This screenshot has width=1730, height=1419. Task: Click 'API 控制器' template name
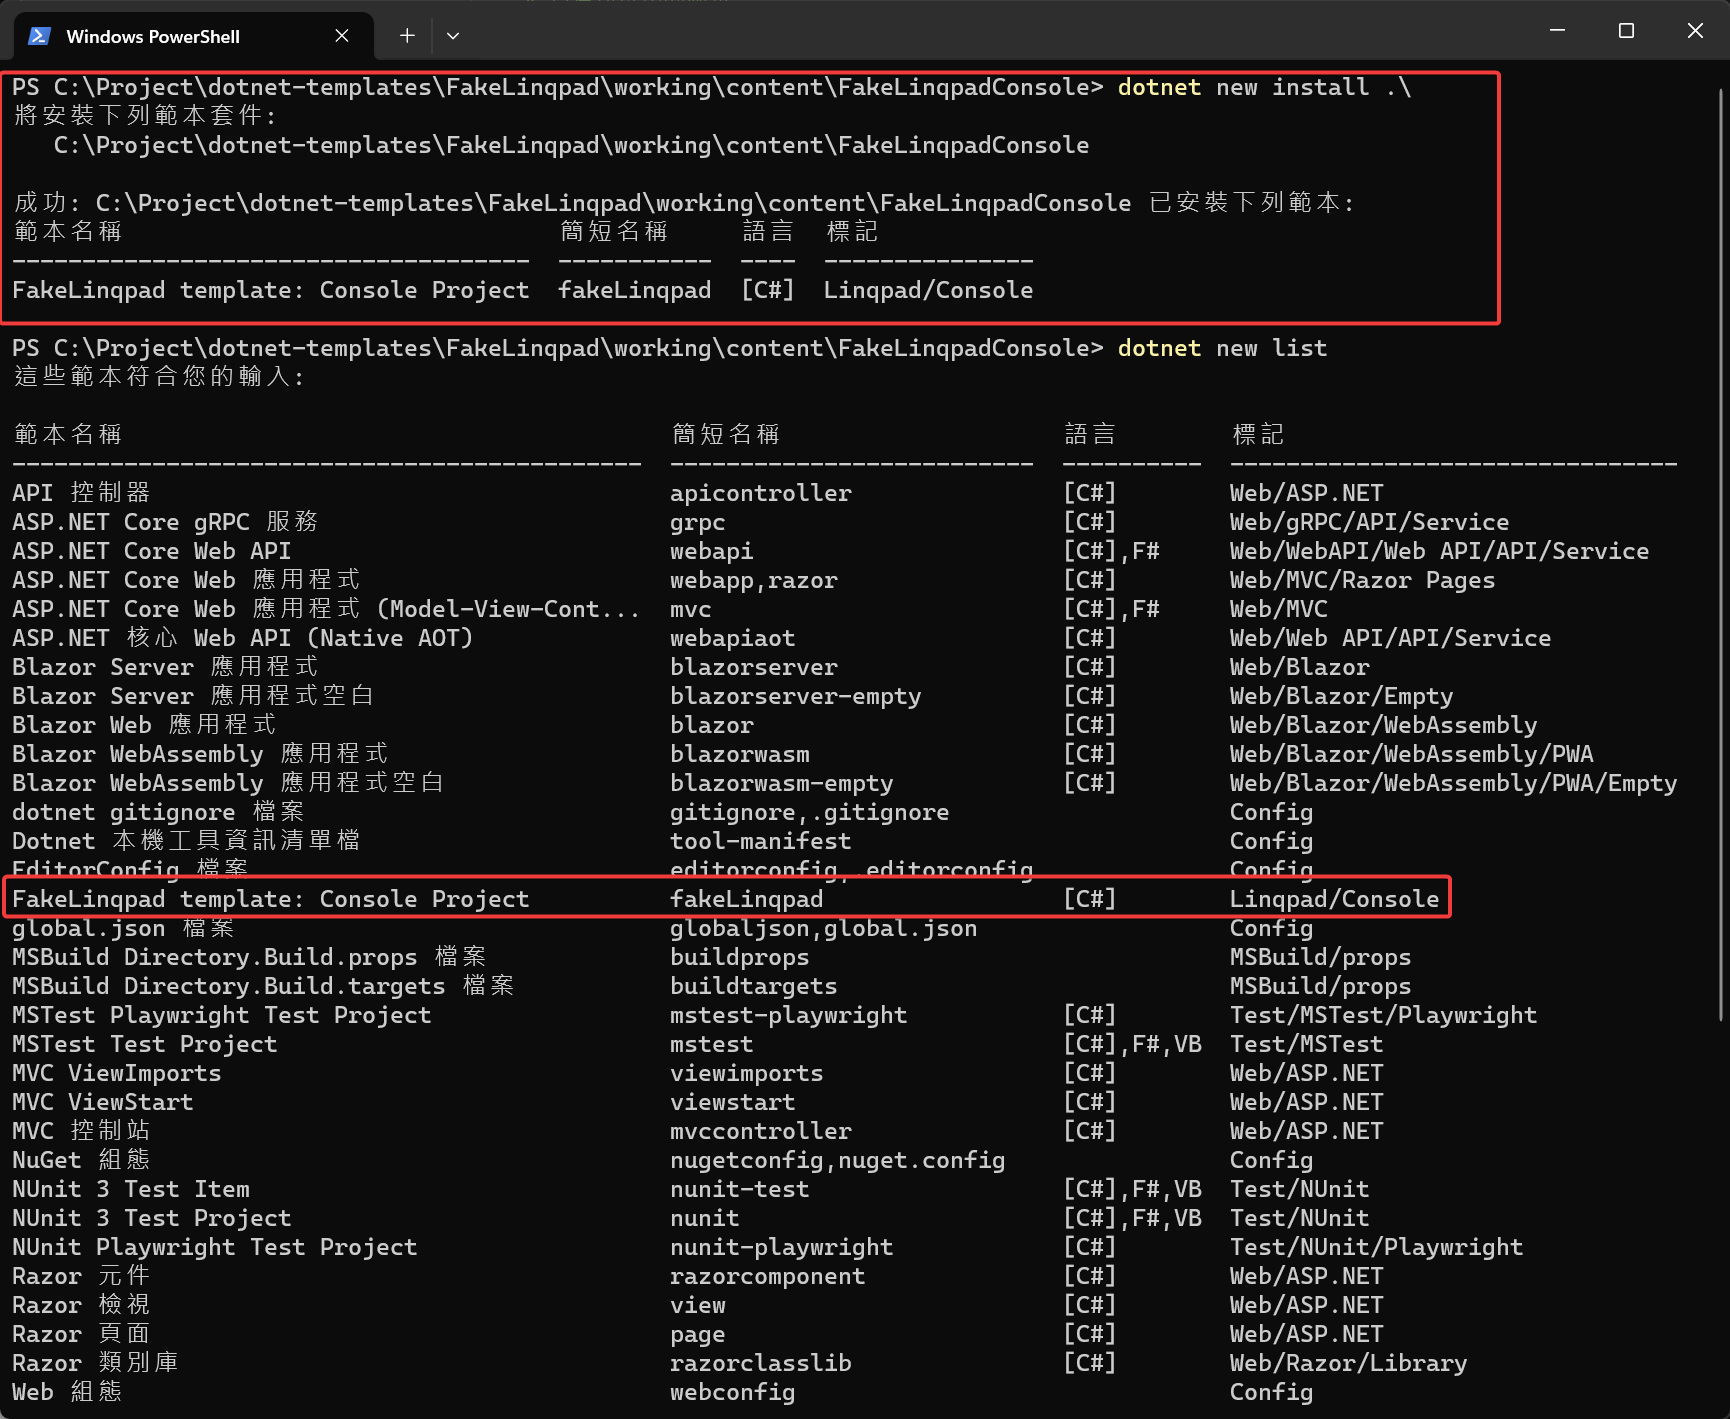(x=81, y=493)
